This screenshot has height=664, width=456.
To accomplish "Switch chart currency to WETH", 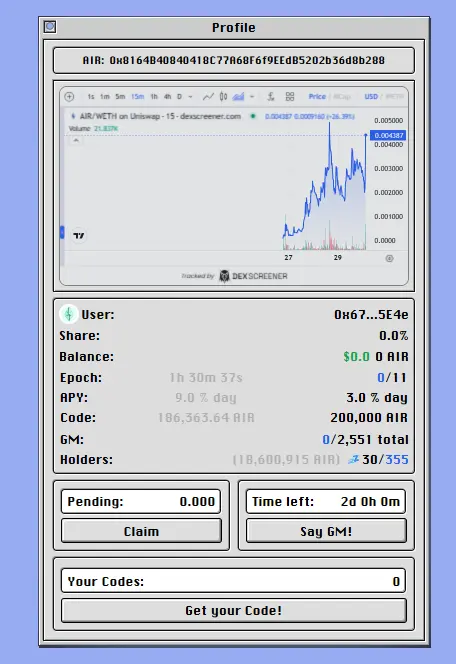I will tap(394, 97).
